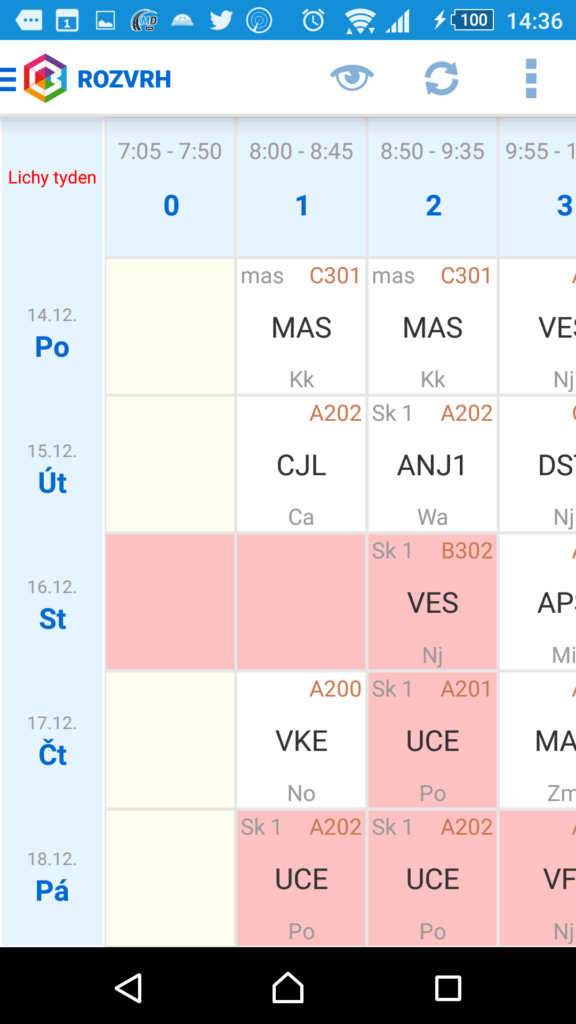Open the three-dot overflow menu
The width and height of the screenshot is (576, 1024).
click(x=531, y=78)
